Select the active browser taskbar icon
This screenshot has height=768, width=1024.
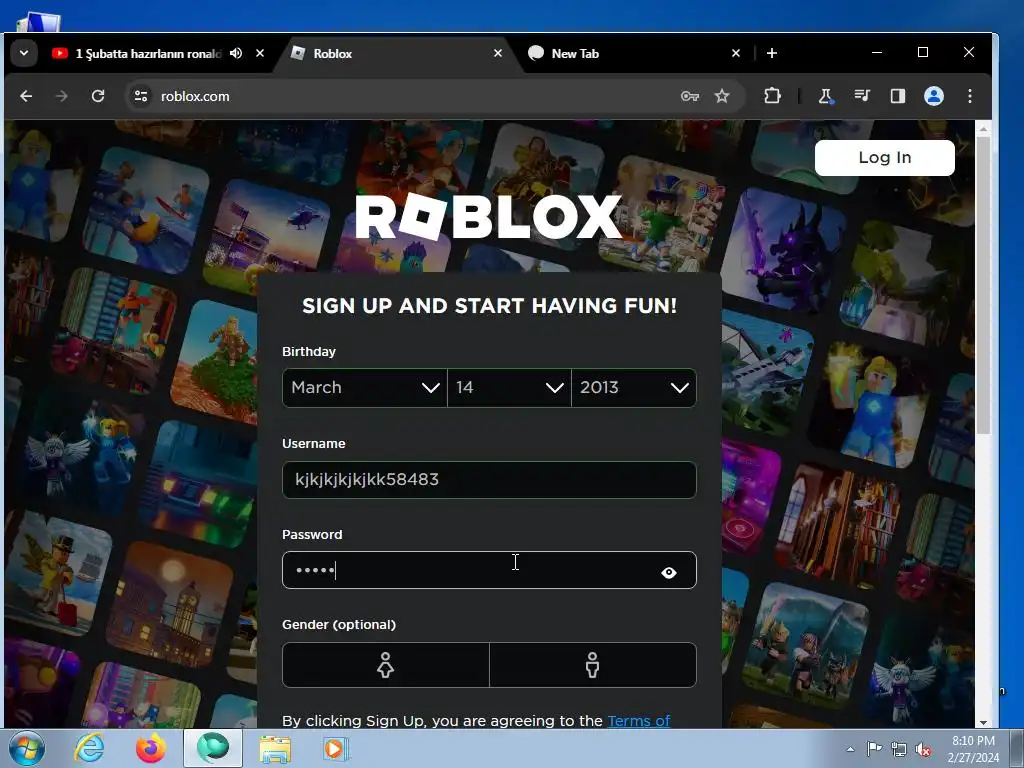[x=213, y=748]
